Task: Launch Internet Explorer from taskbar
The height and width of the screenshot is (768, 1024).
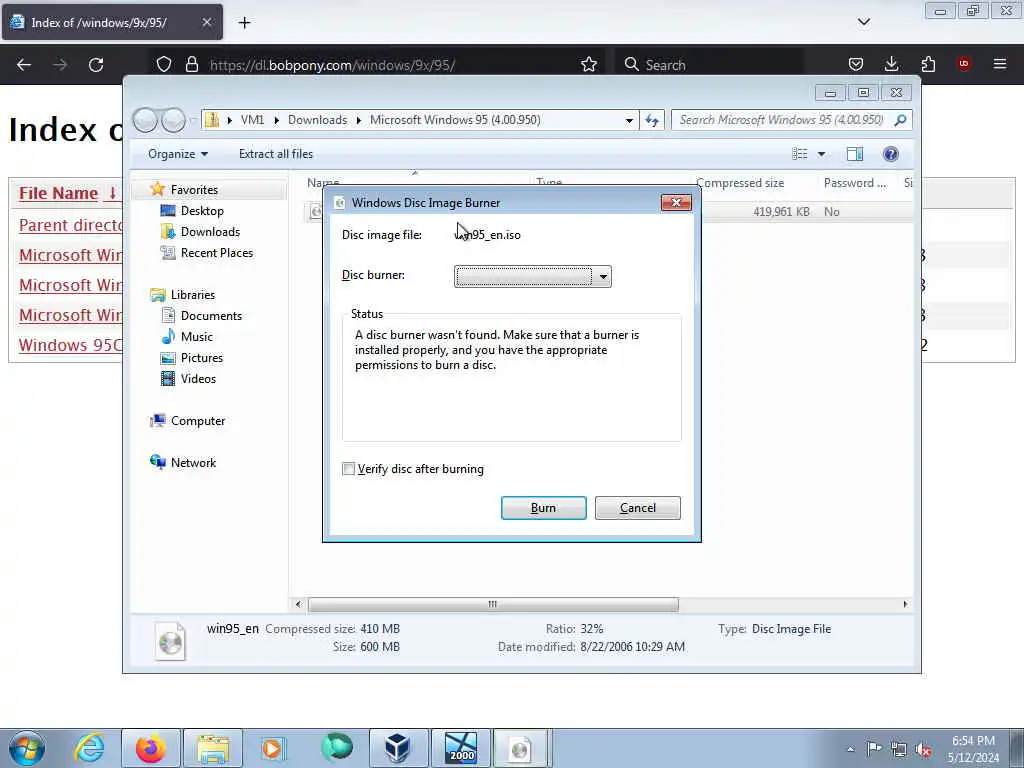Action: click(89, 748)
